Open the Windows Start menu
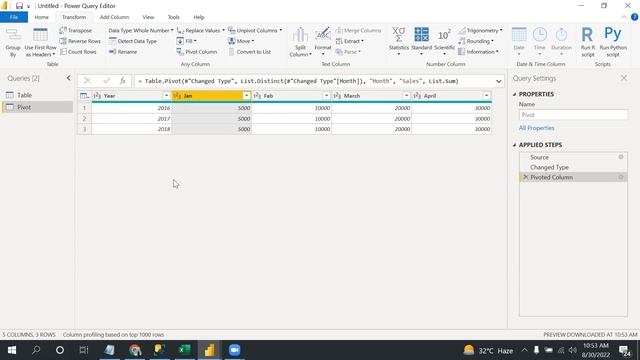The height and width of the screenshot is (360, 640). click(x=11, y=350)
